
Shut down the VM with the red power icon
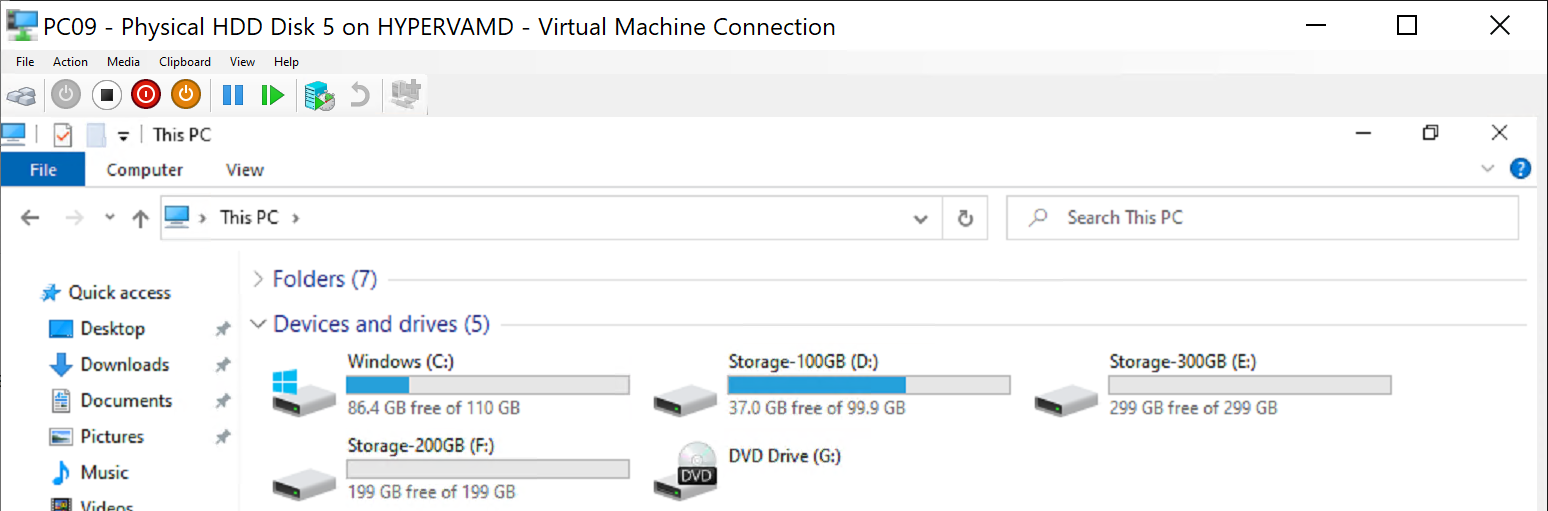point(146,96)
